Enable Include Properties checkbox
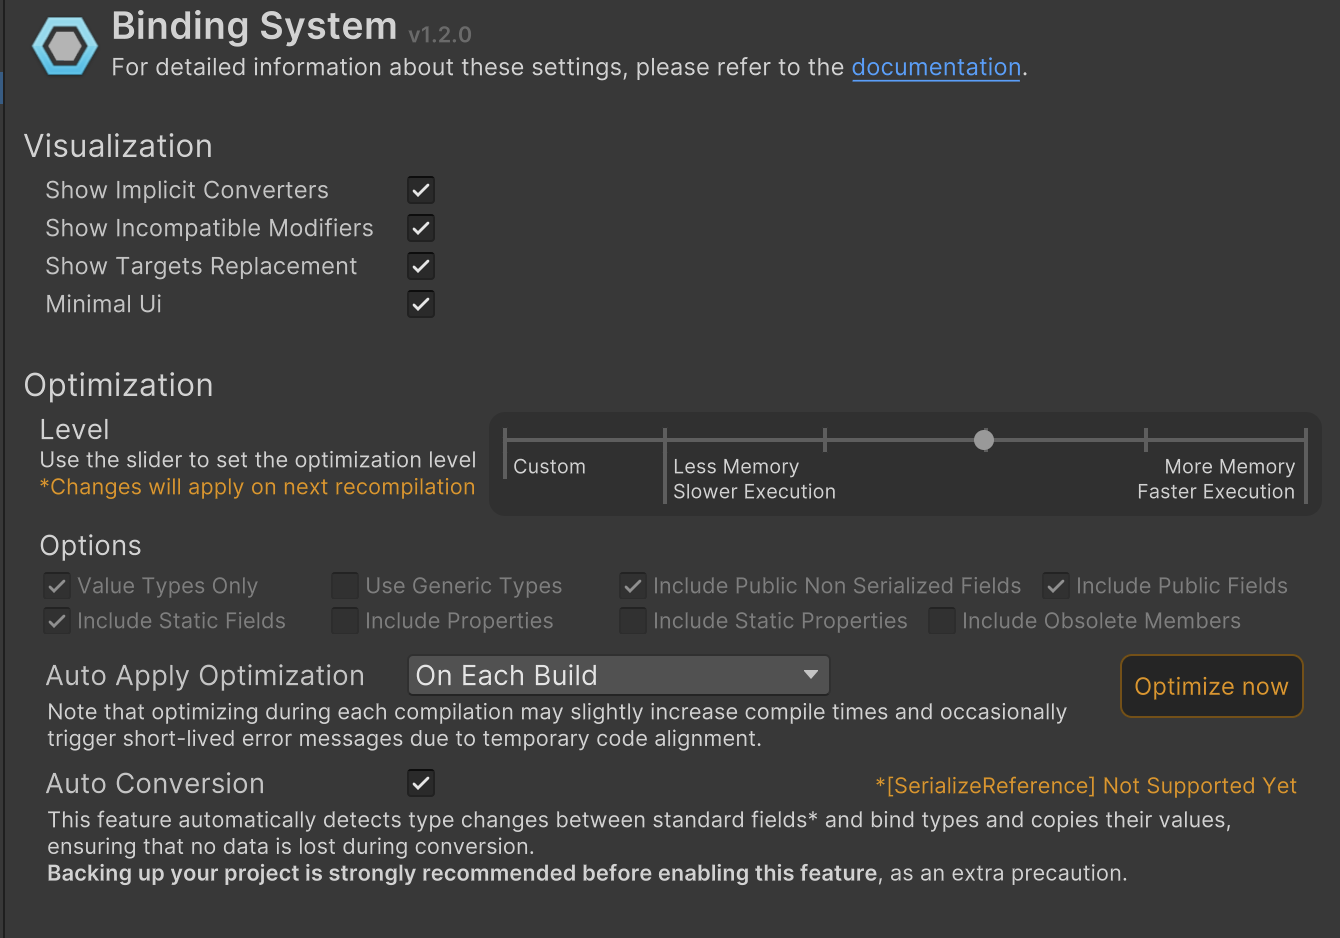Screen dimensions: 1340x938 pyautogui.click(x=345, y=621)
